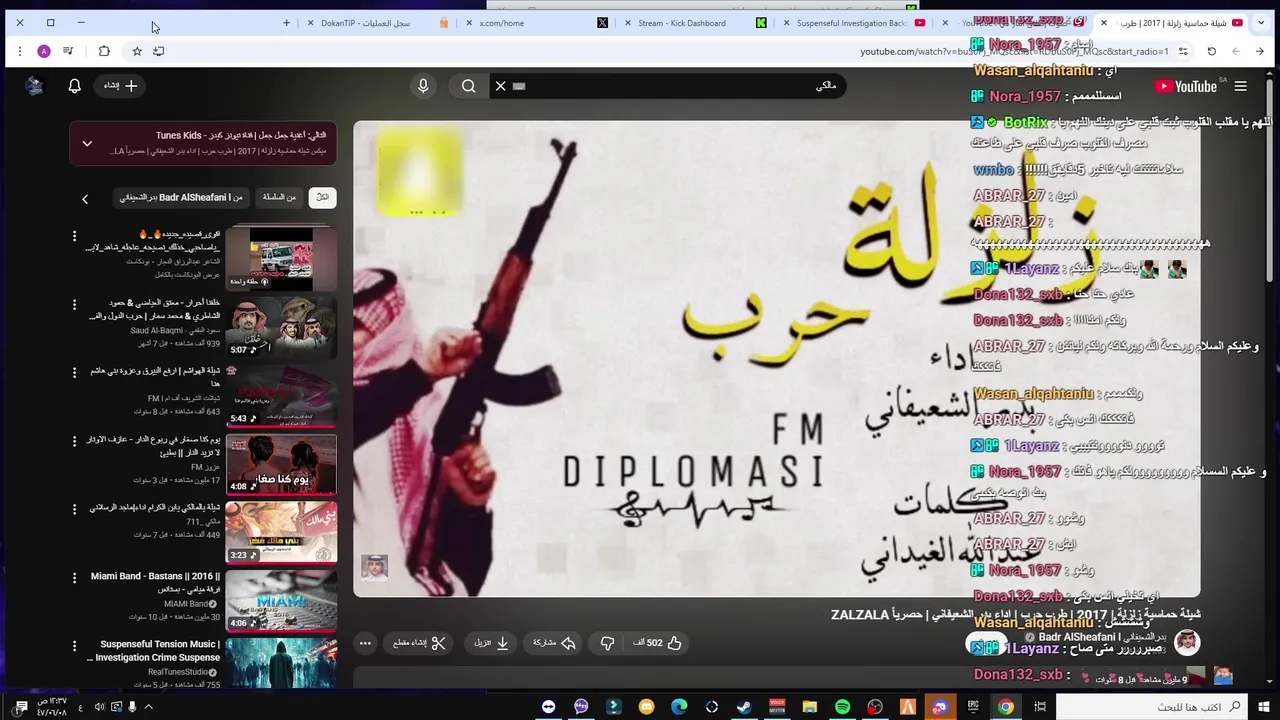Image resolution: width=1280 pixels, height=720 pixels.
Task: Switch to Suspenseful Investigation tab
Action: [854, 23]
